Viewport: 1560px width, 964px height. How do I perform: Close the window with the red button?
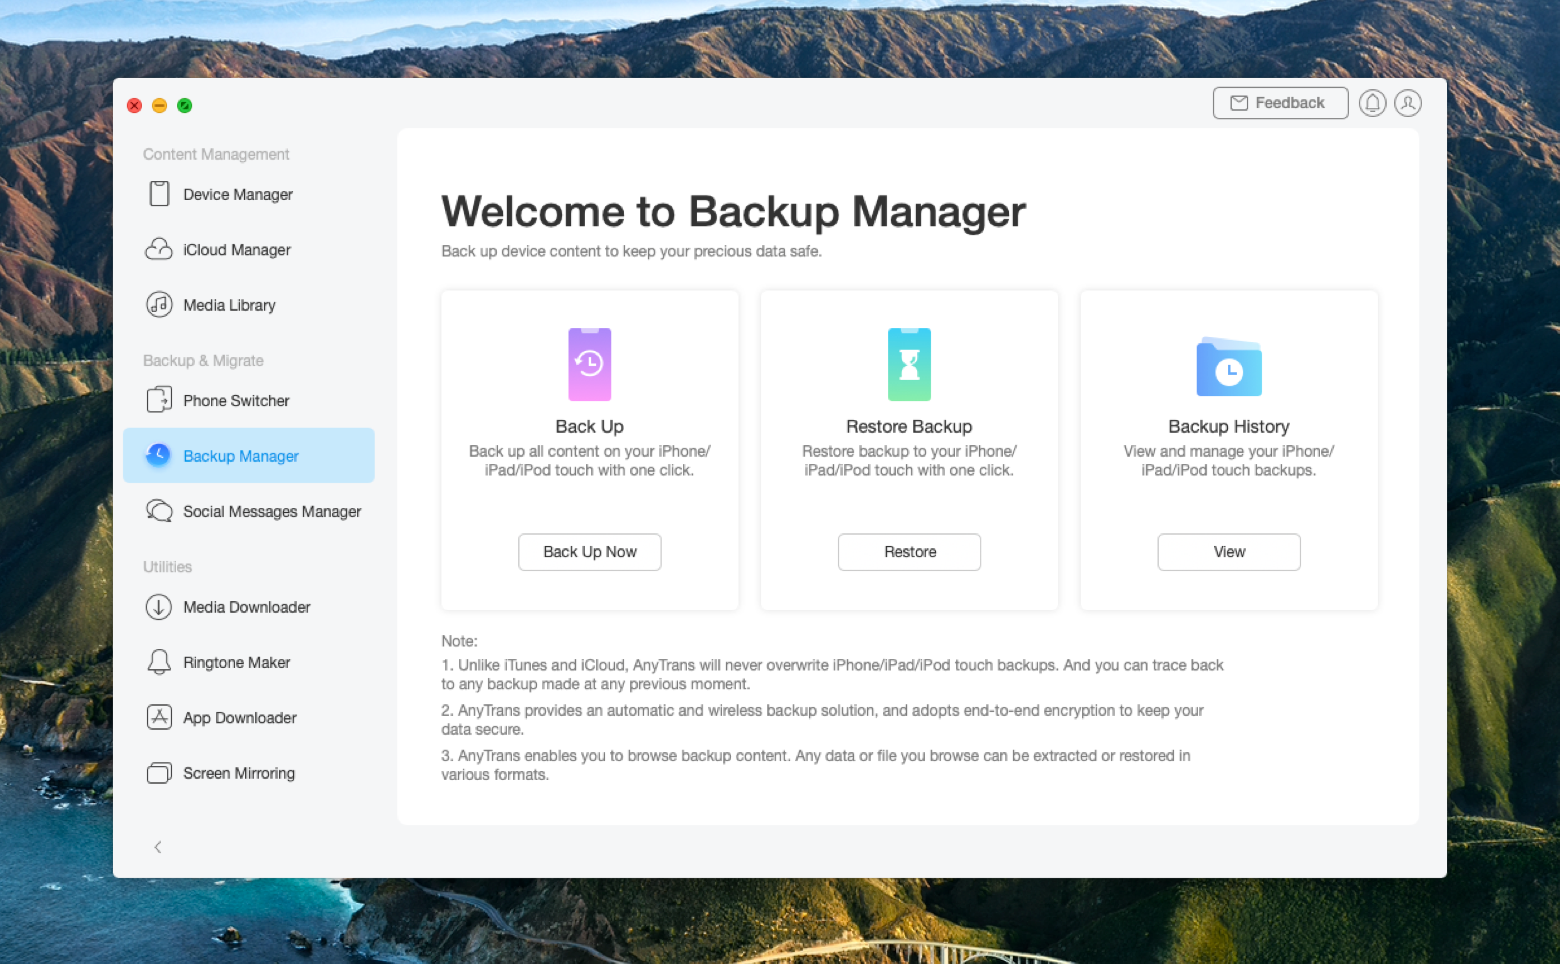tap(134, 105)
